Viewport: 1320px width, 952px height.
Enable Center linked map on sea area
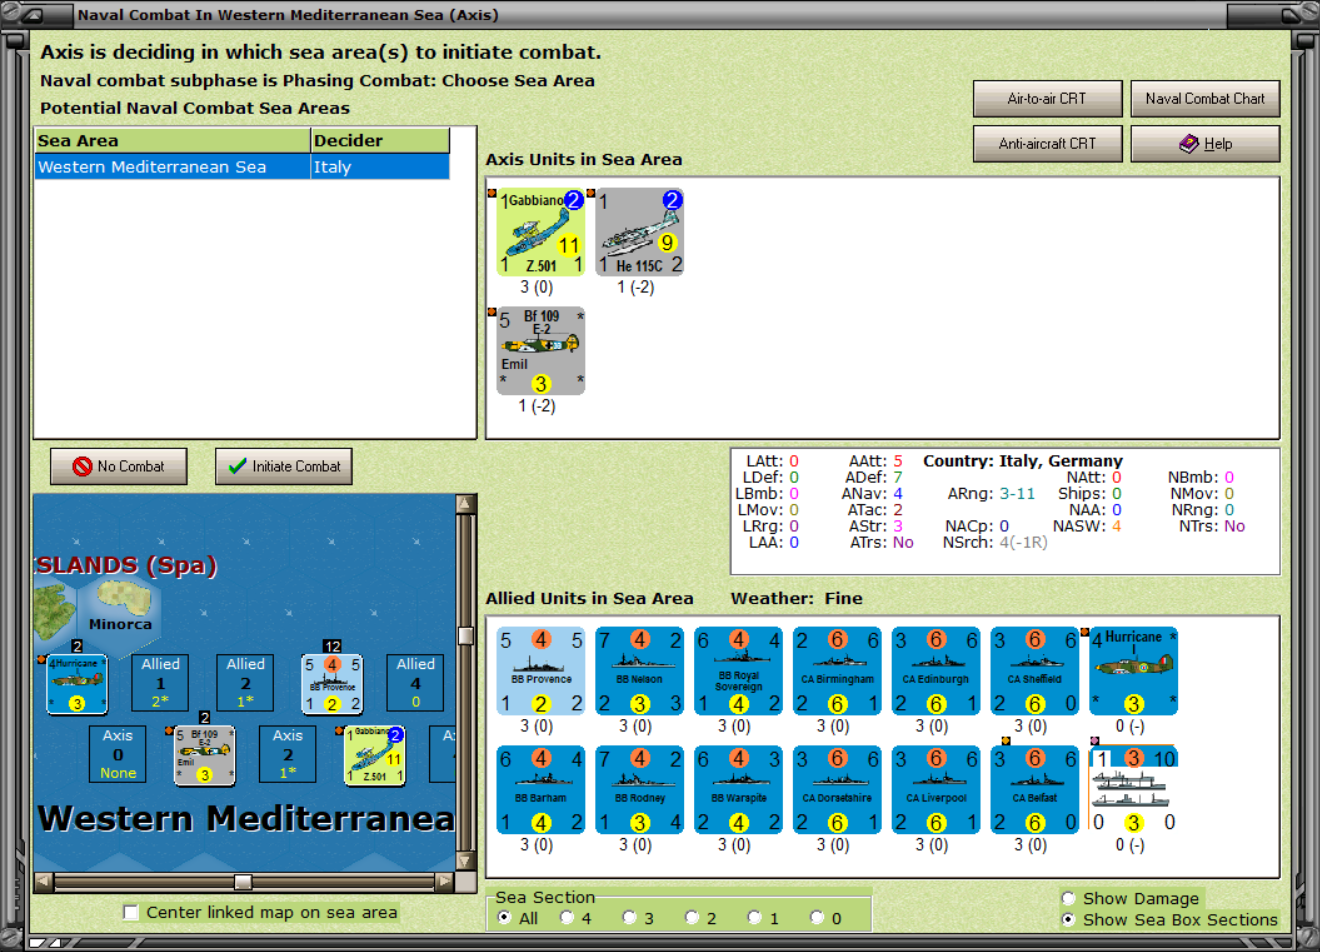click(x=131, y=912)
